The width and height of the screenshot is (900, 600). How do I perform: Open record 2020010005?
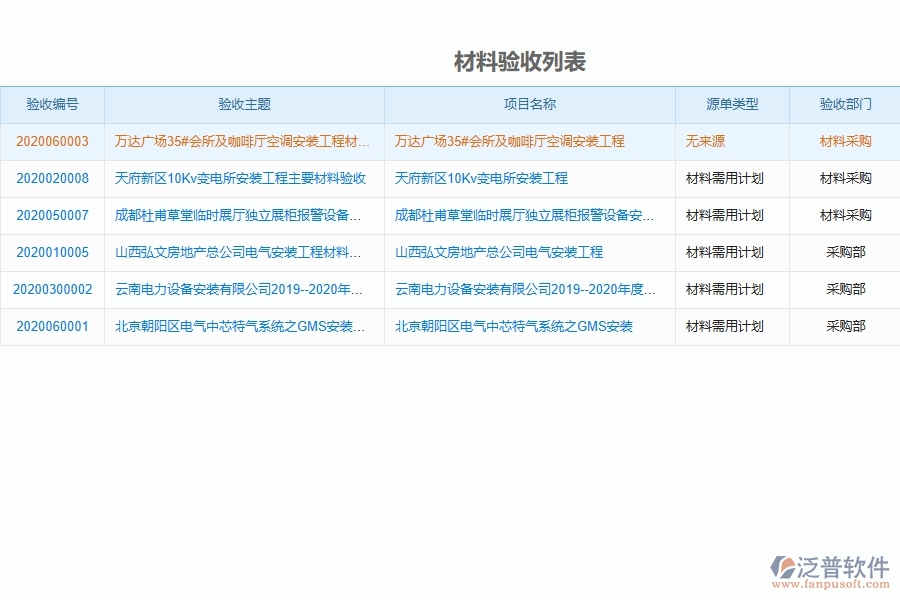[x=50, y=252]
